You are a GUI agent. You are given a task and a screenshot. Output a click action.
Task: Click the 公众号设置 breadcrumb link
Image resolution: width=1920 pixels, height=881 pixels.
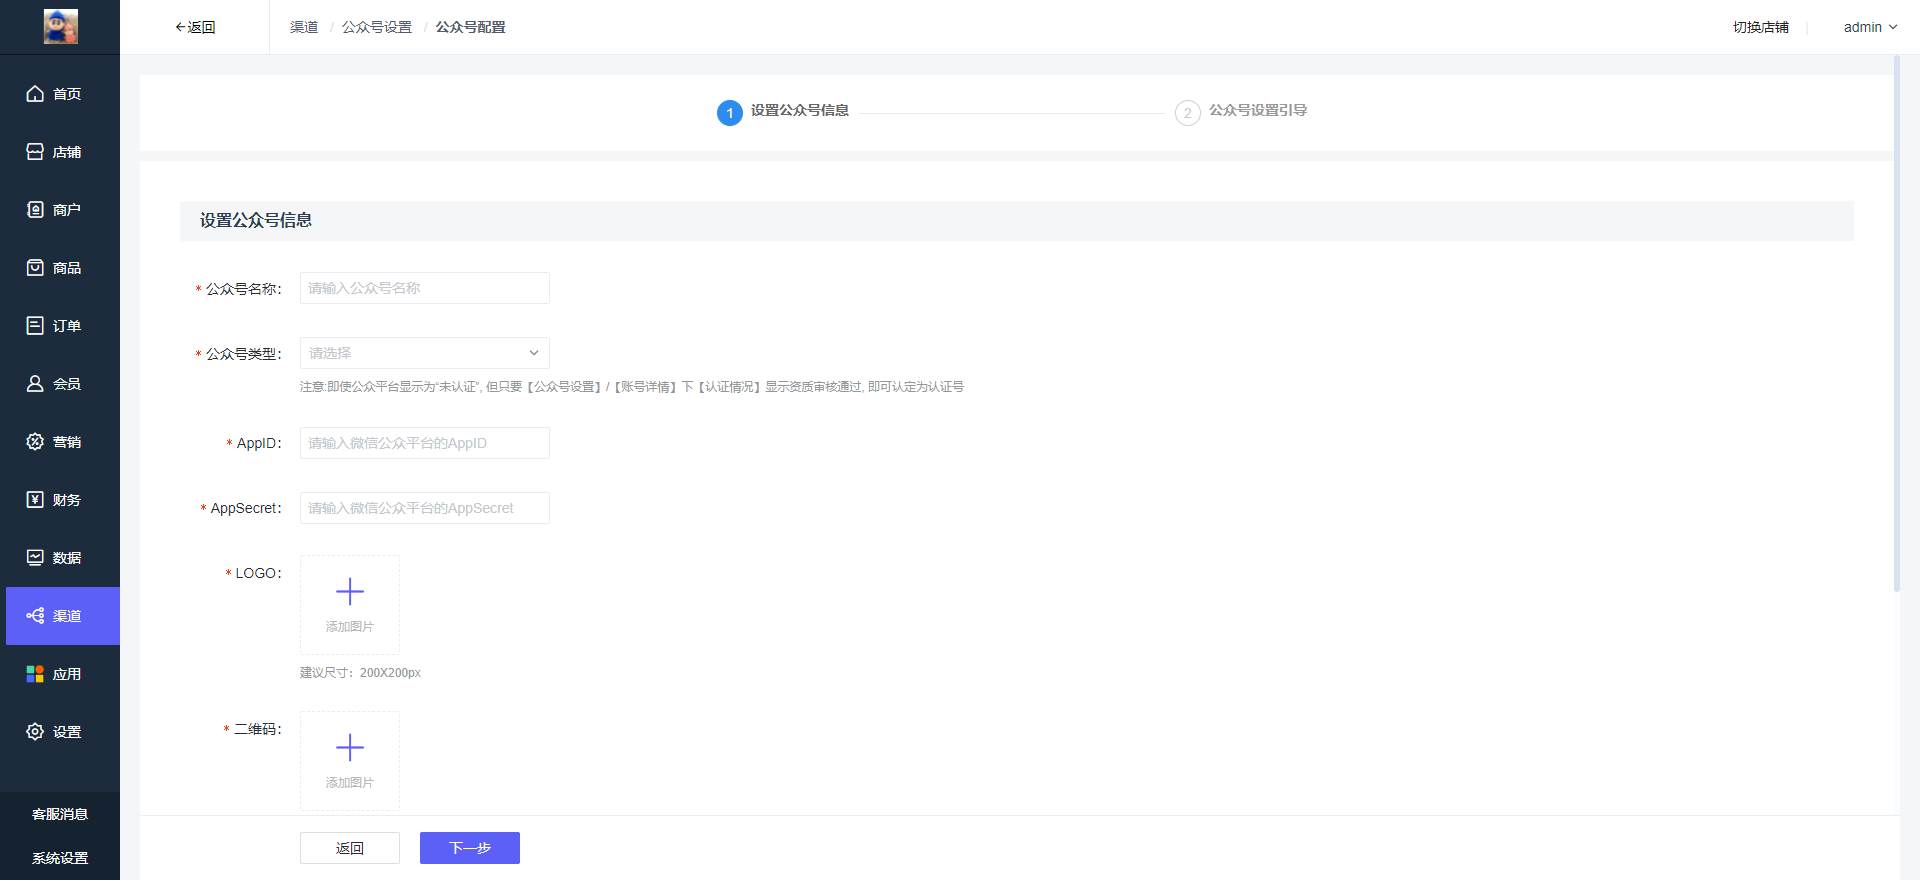pos(377,27)
